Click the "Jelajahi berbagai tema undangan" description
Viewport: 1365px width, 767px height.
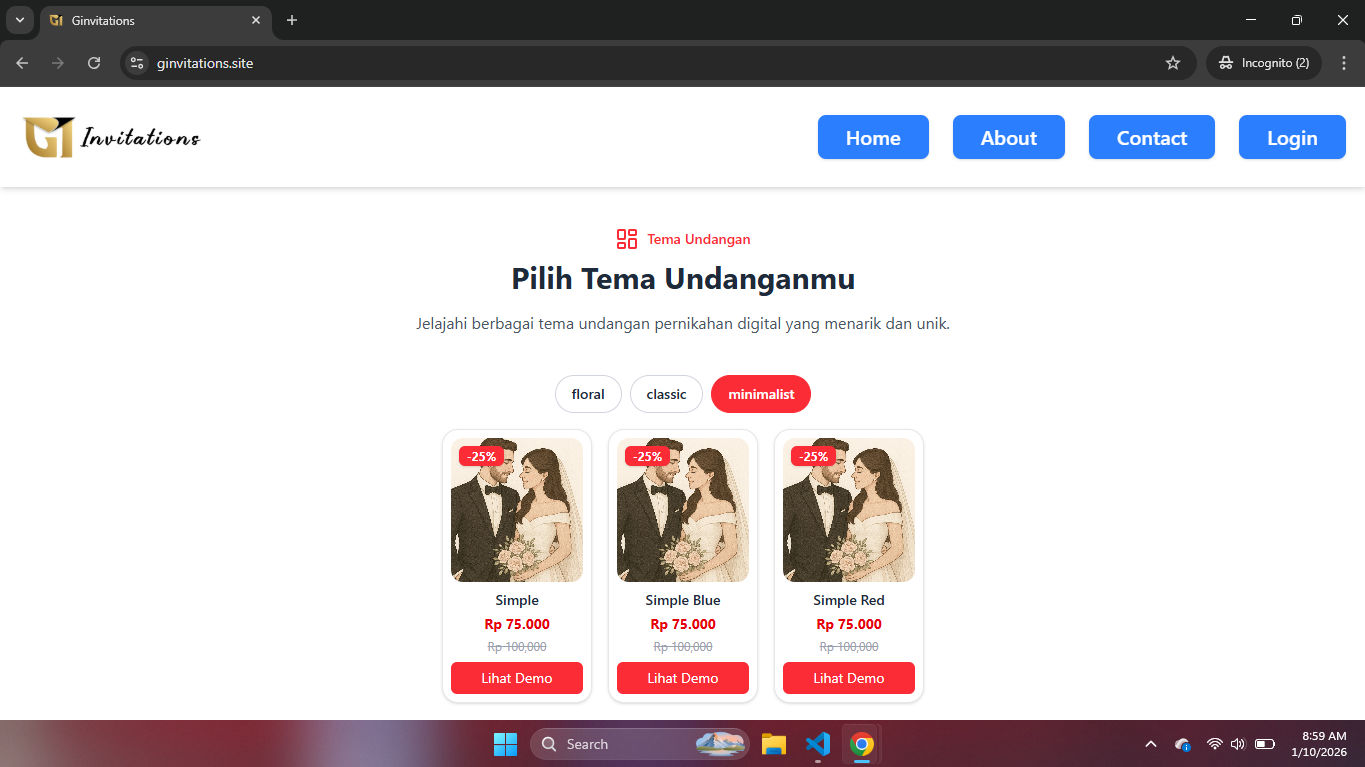click(x=683, y=324)
